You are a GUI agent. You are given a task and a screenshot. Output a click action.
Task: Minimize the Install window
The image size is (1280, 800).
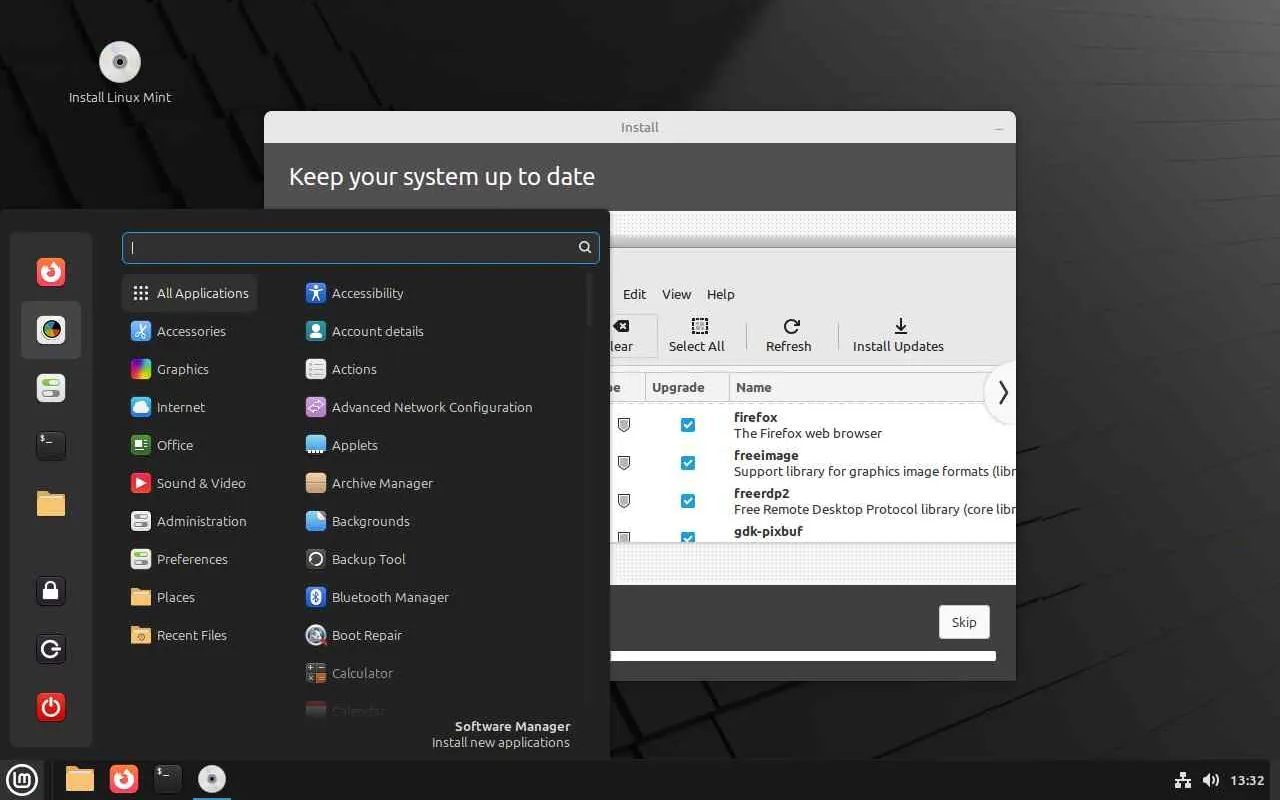999,128
